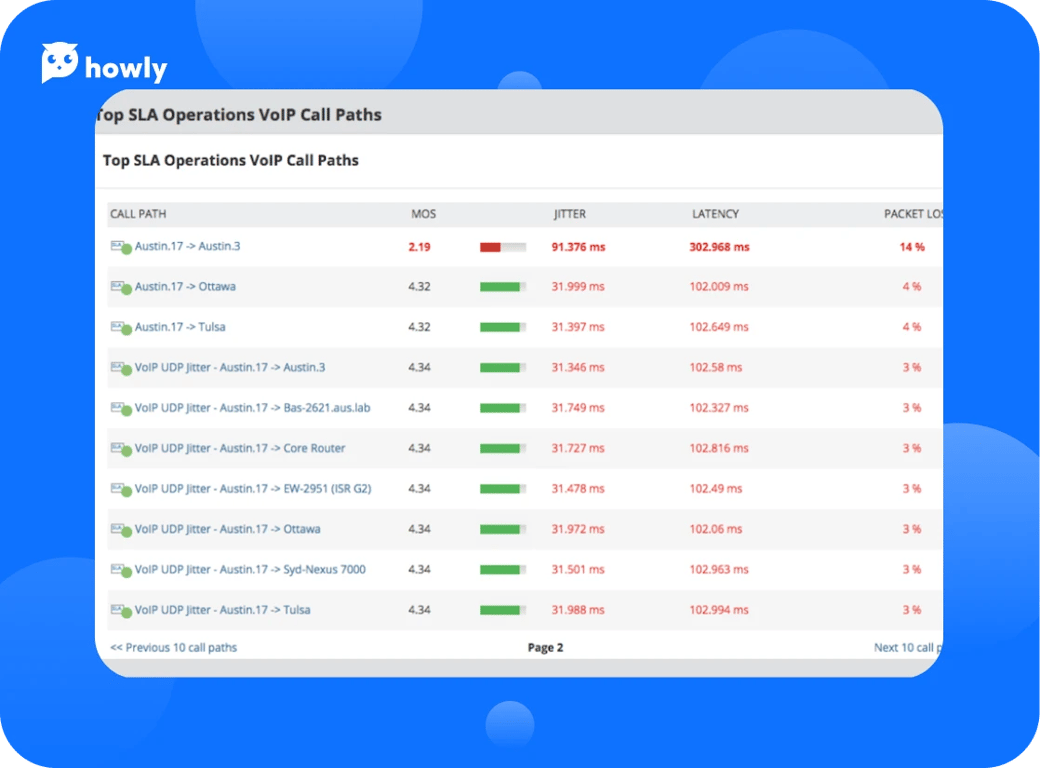This screenshot has width=1040, height=768.
Task: Click the status icon beside Austin.17 -> Ottawa
Action: [x=120, y=287]
